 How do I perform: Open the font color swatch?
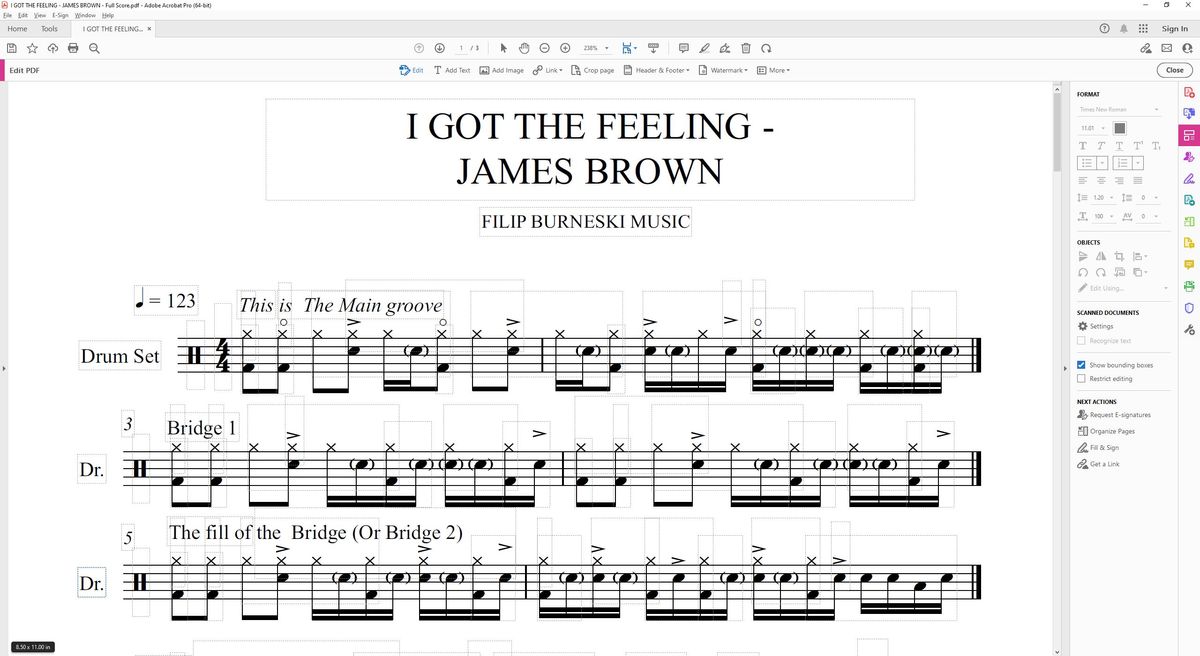(1120, 128)
